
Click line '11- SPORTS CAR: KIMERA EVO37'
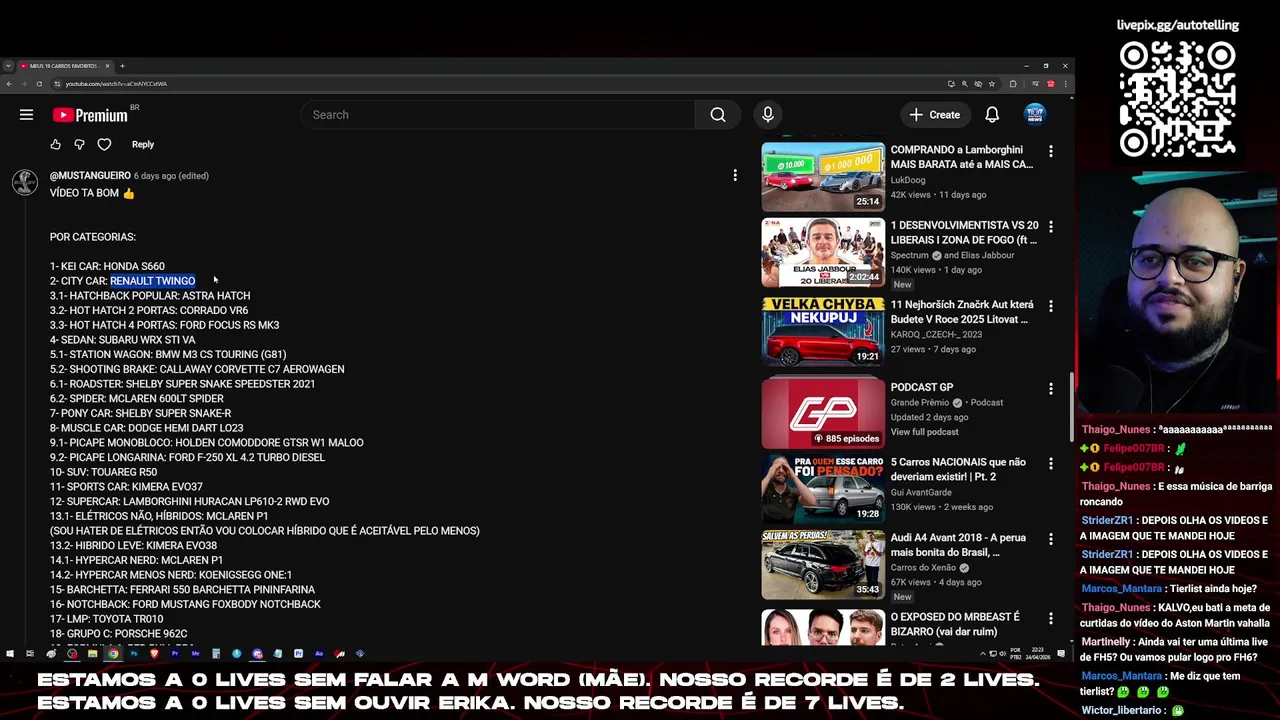[126, 487]
